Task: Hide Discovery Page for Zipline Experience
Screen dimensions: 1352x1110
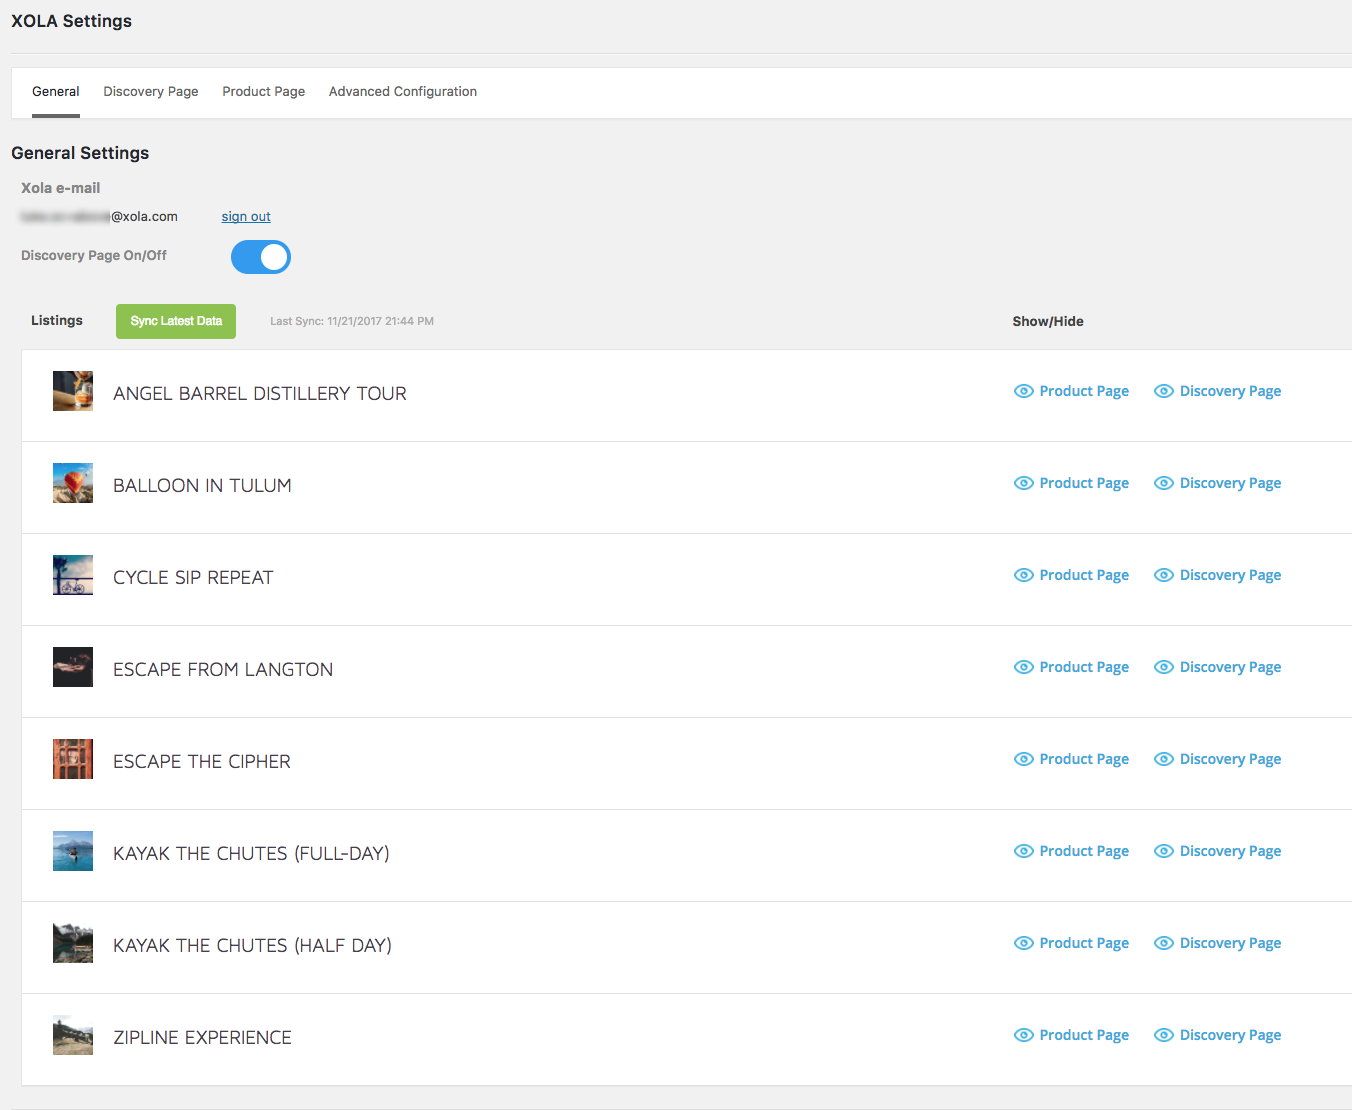Action: pyautogui.click(x=1217, y=1035)
